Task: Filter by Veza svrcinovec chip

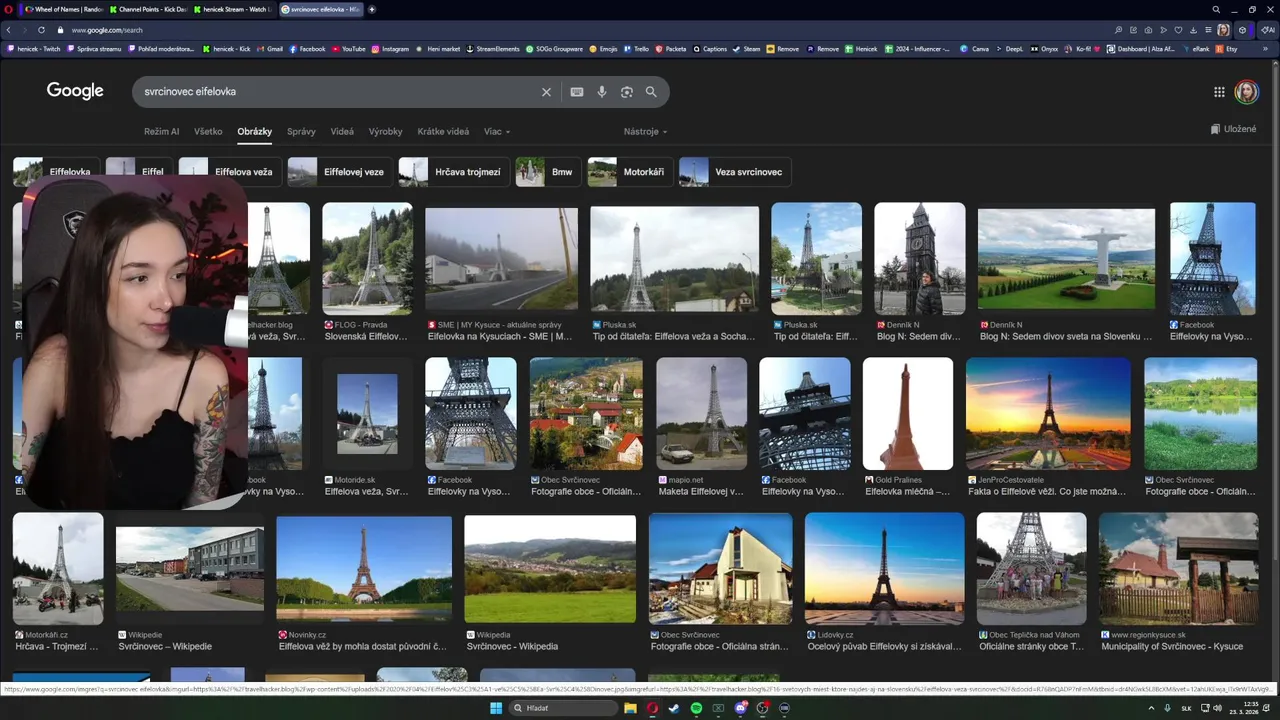Action: (x=735, y=172)
